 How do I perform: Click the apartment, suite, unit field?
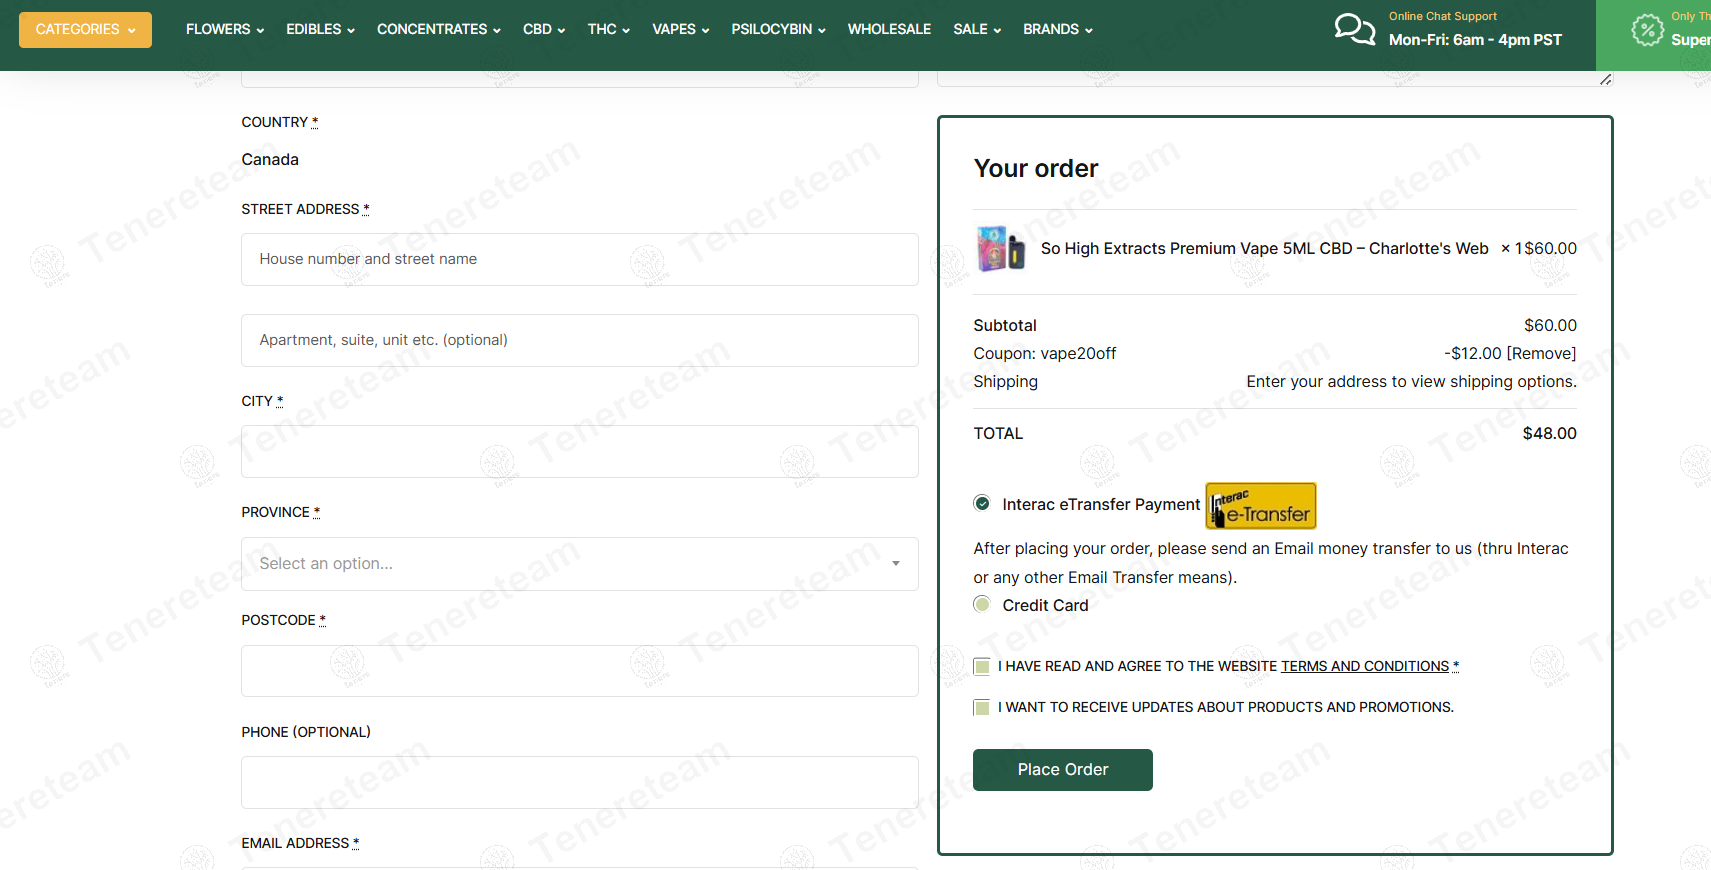[x=580, y=340]
